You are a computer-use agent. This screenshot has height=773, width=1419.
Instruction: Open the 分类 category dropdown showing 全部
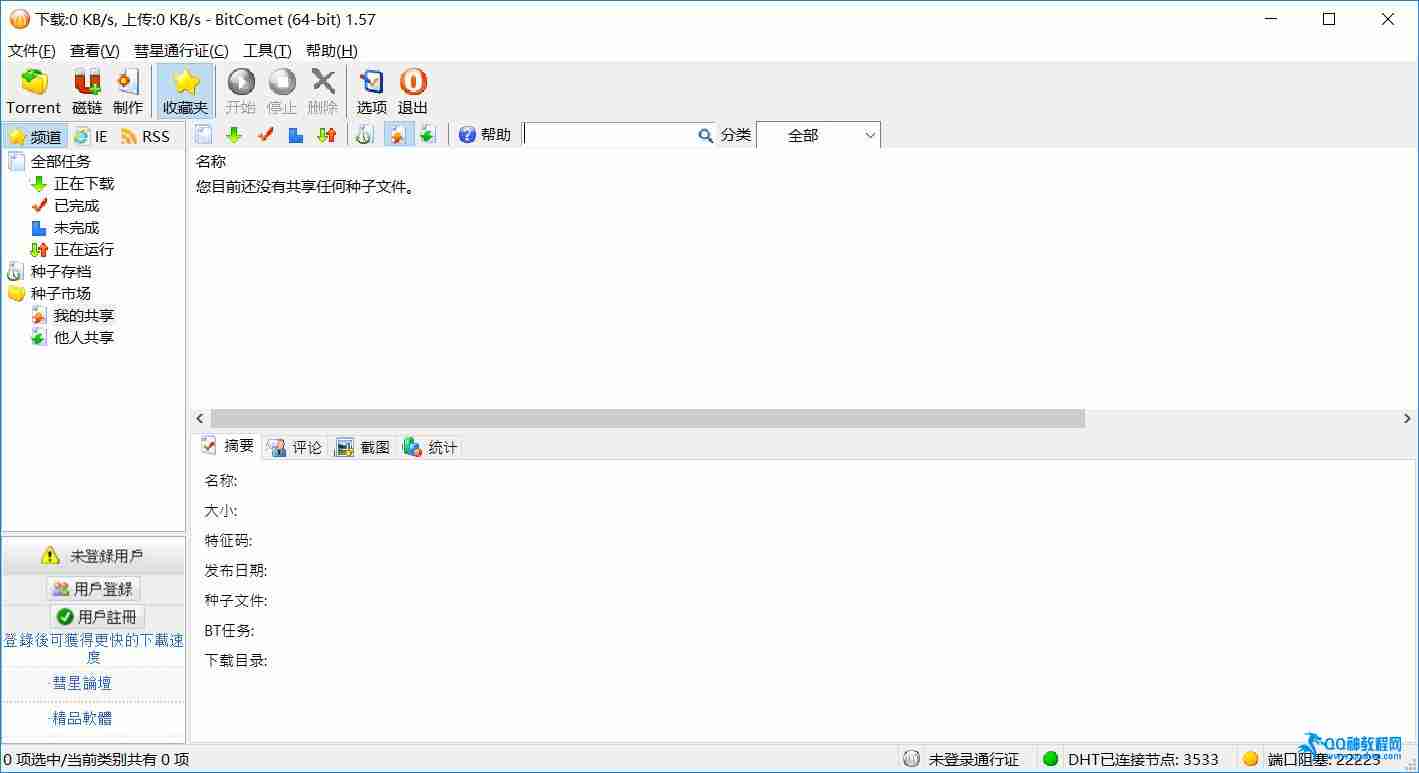[x=818, y=135]
